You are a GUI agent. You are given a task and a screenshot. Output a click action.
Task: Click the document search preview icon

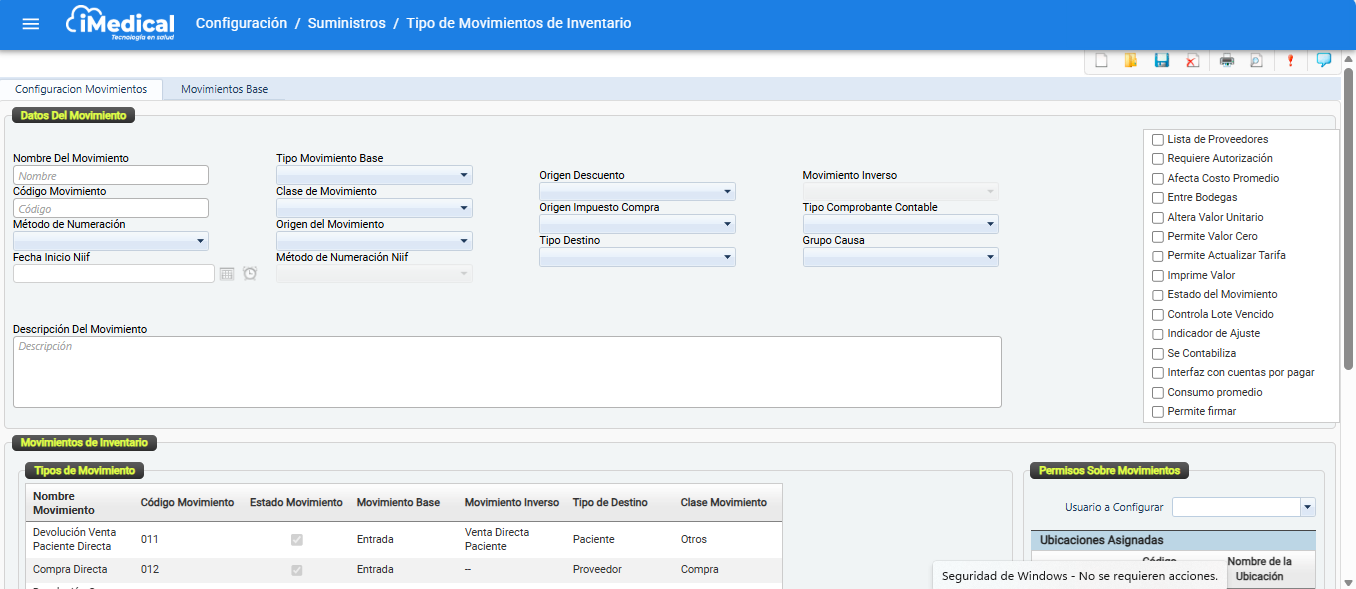point(1256,61)
